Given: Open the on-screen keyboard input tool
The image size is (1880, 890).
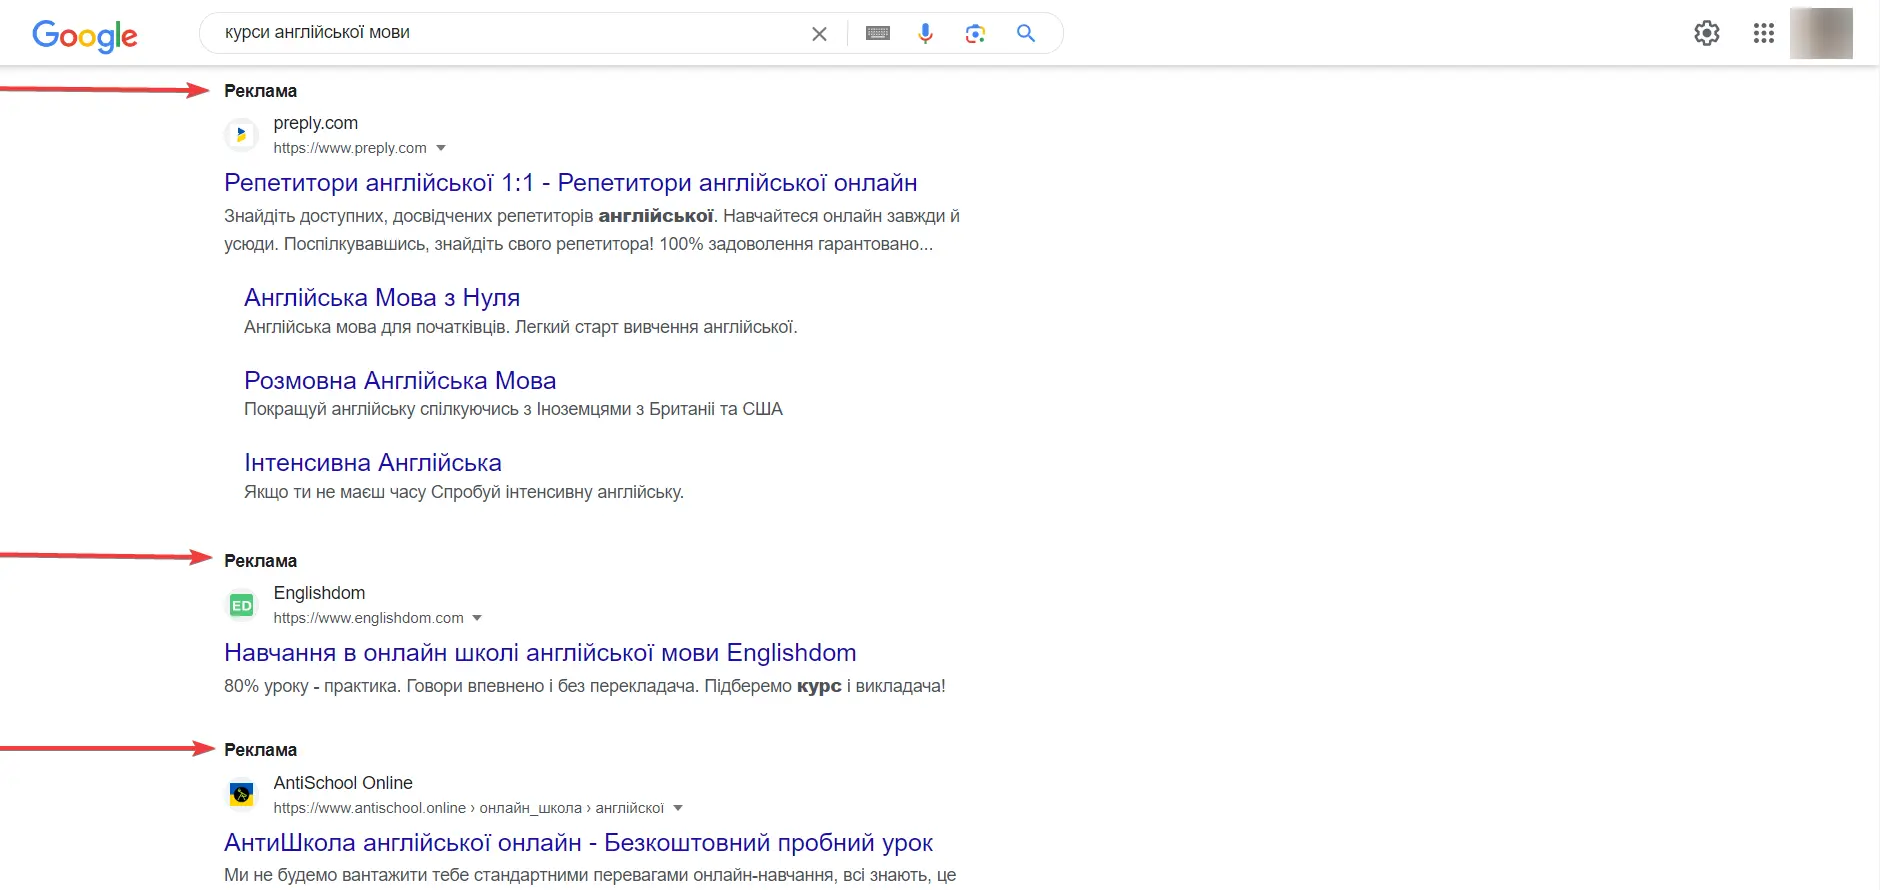Looking at the screenshot, I should (878, 34).
